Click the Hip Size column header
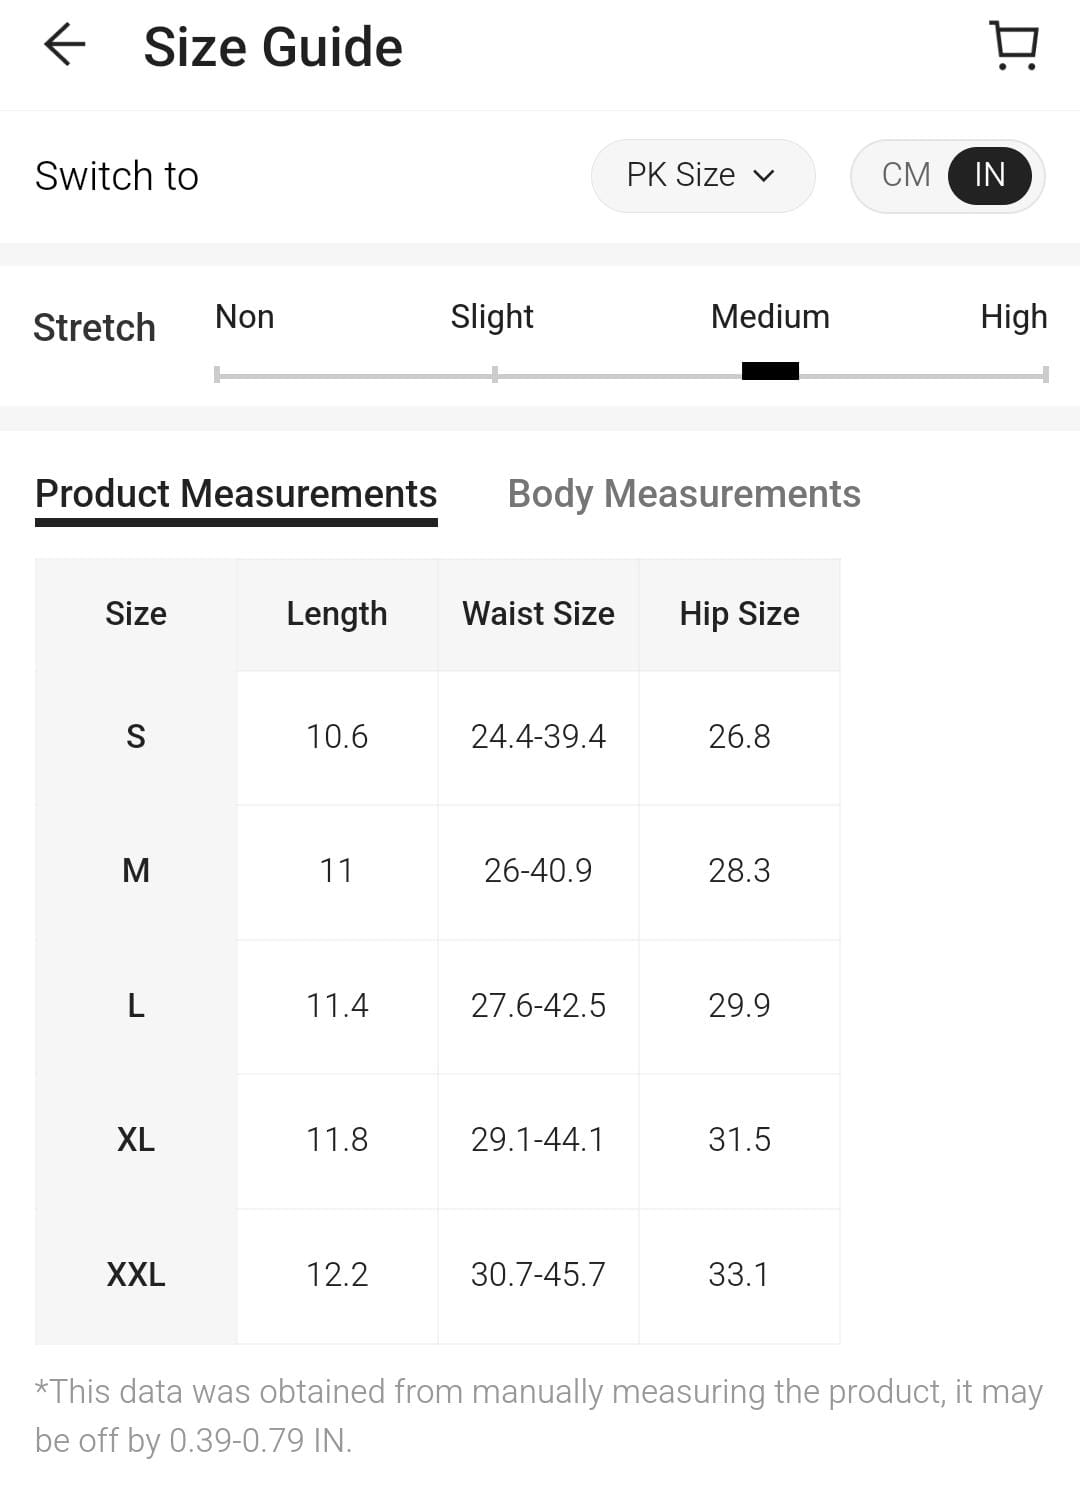Viewport: 1080px width, 1491px height. tap(739, 613)
